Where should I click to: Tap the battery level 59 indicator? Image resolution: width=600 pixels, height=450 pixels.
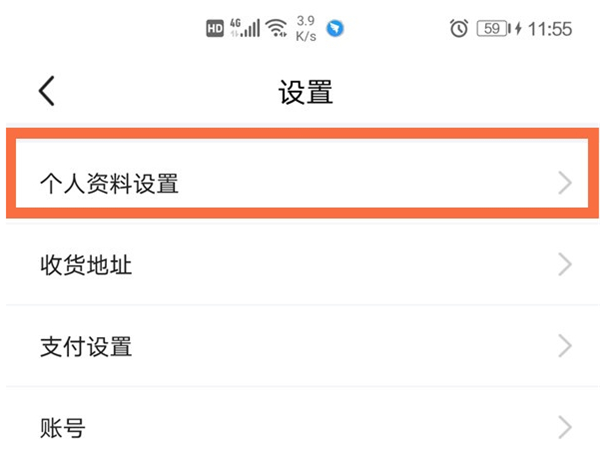492,29
